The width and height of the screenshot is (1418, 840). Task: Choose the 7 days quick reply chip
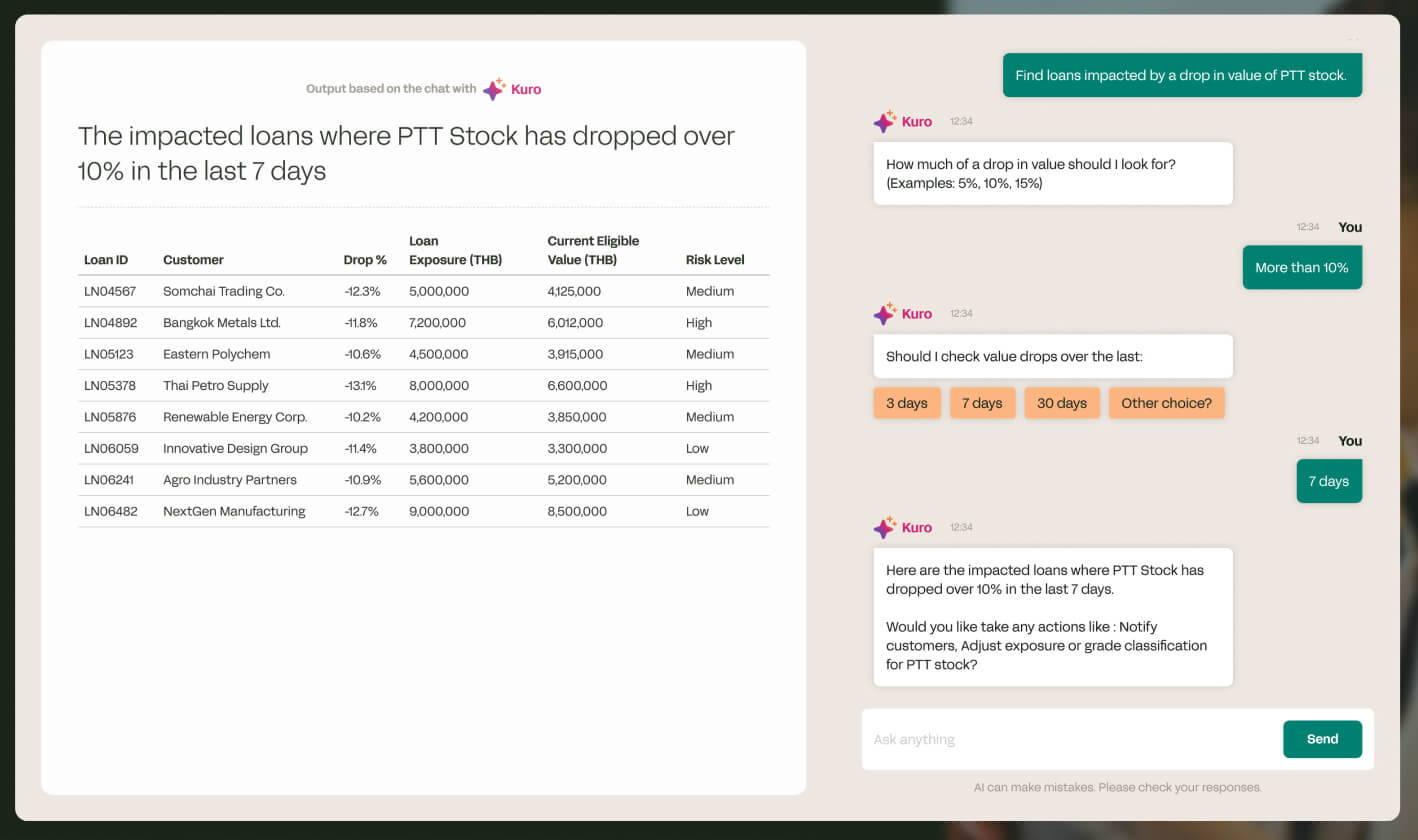[982, 403]
